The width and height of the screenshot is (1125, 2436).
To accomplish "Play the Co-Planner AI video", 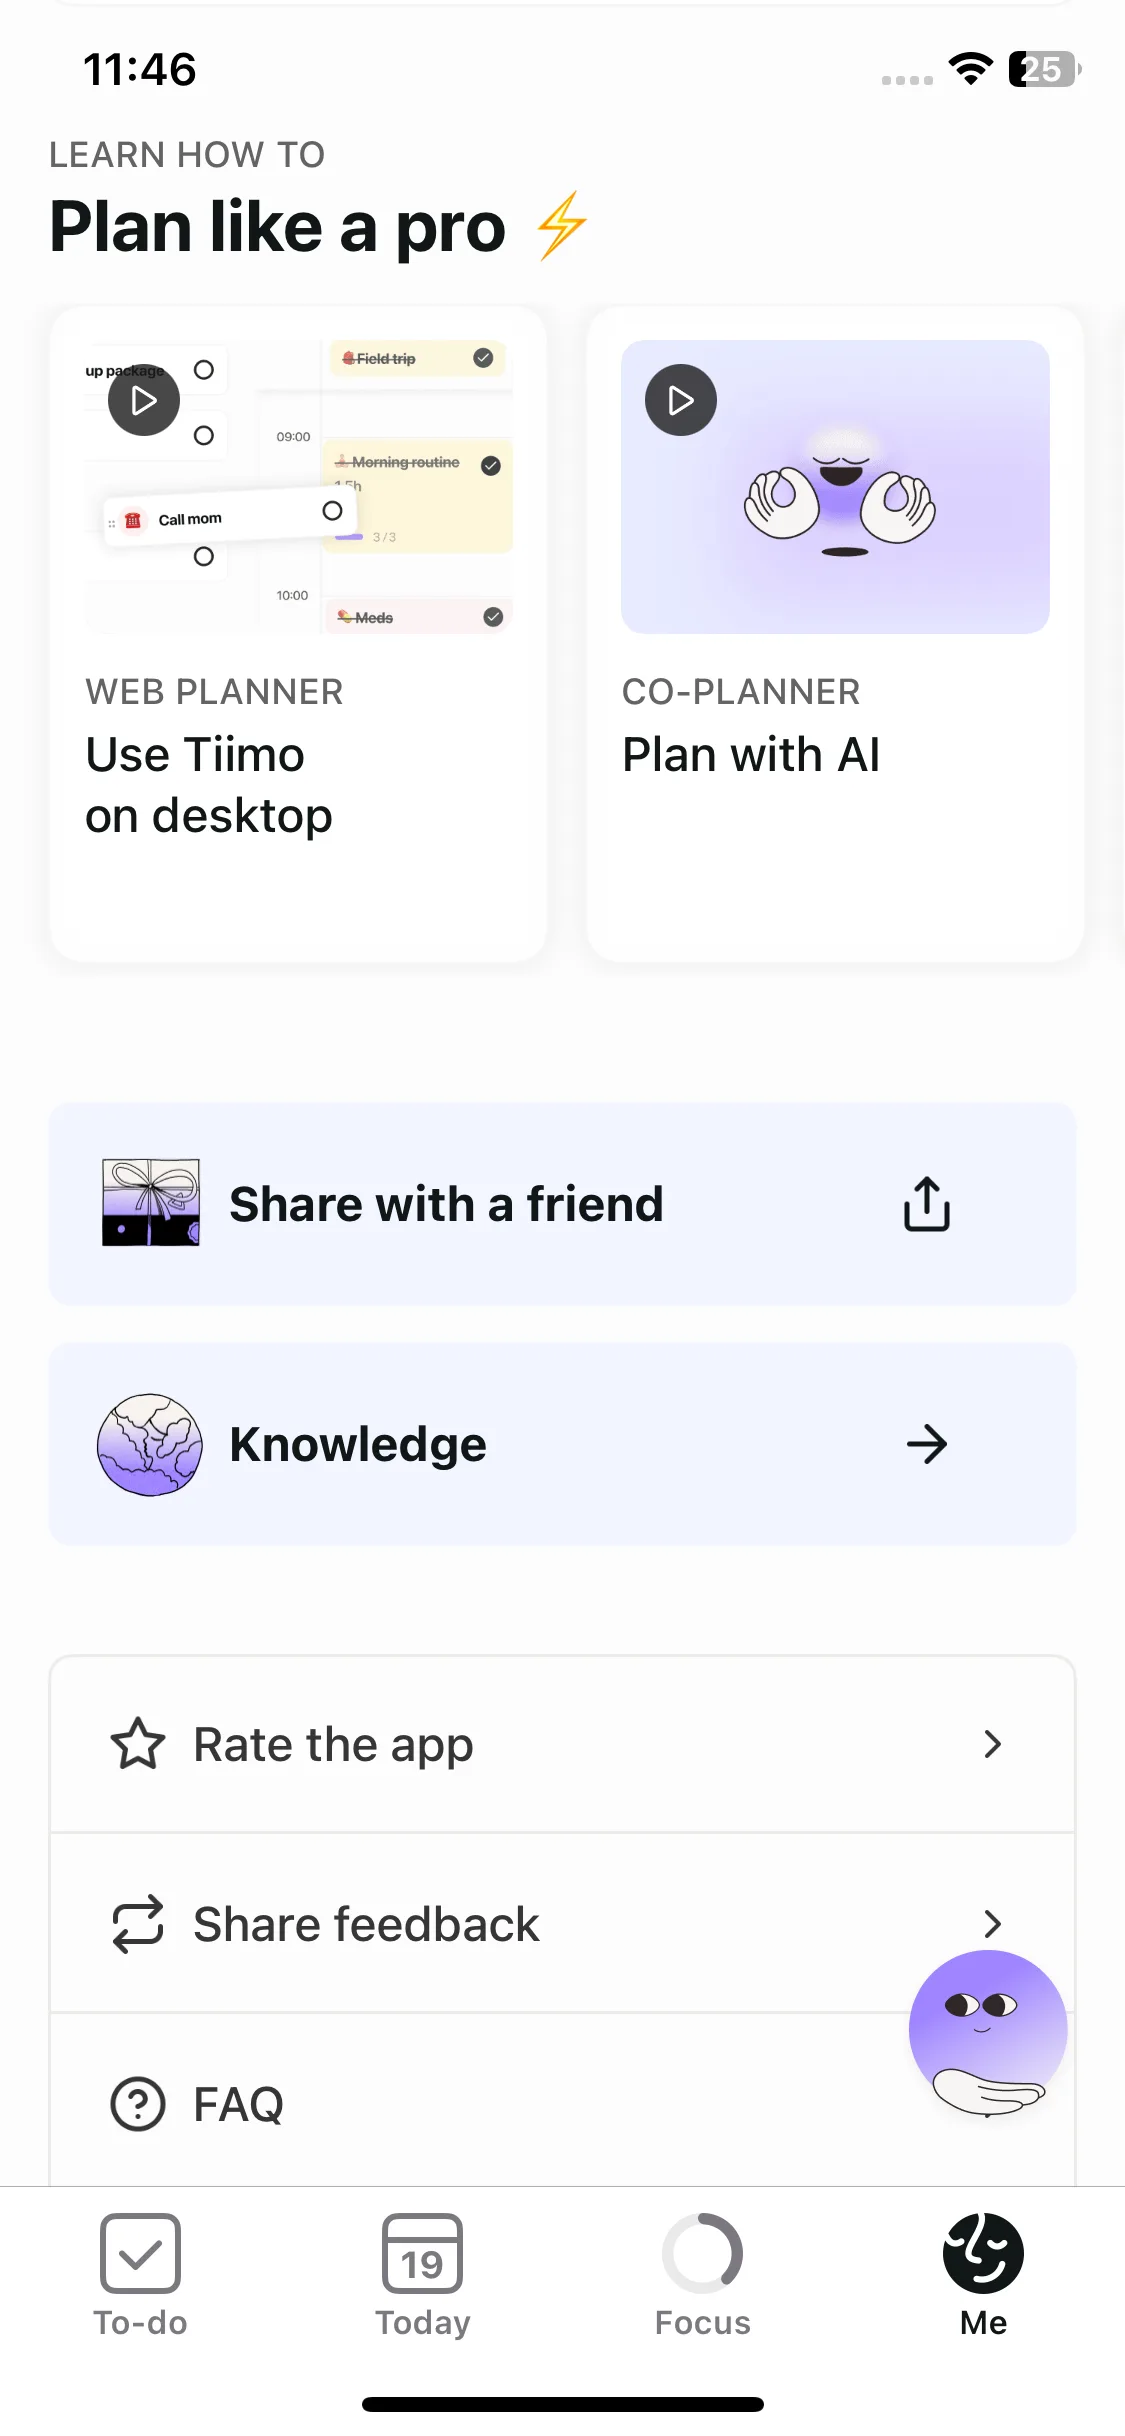I will pos(681,400).
